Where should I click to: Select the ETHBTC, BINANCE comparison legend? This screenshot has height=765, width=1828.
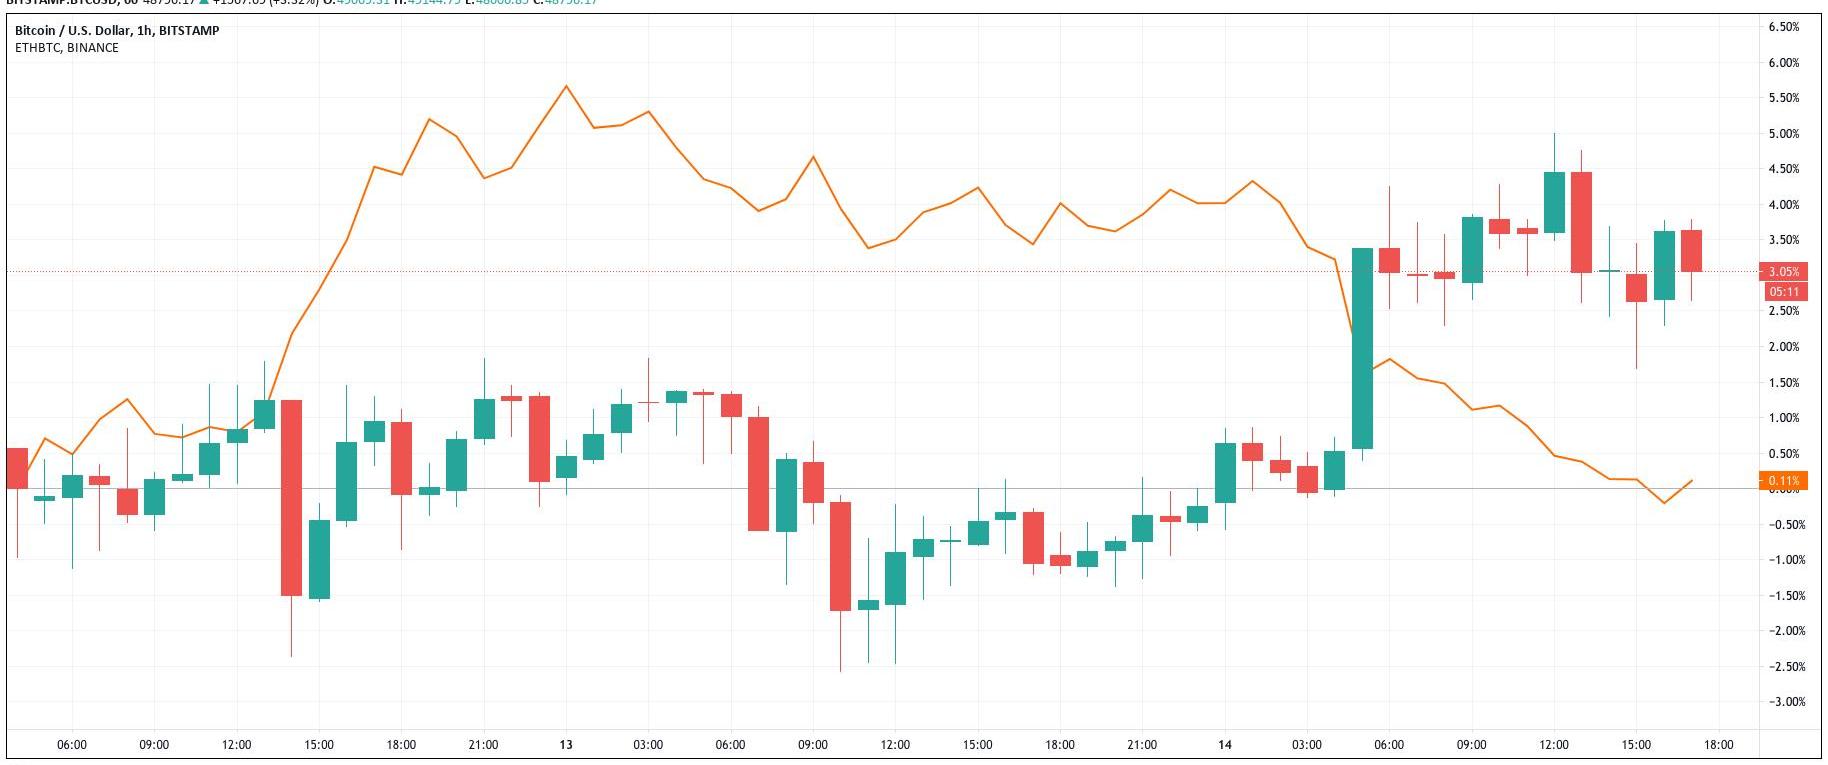point(66,48)
